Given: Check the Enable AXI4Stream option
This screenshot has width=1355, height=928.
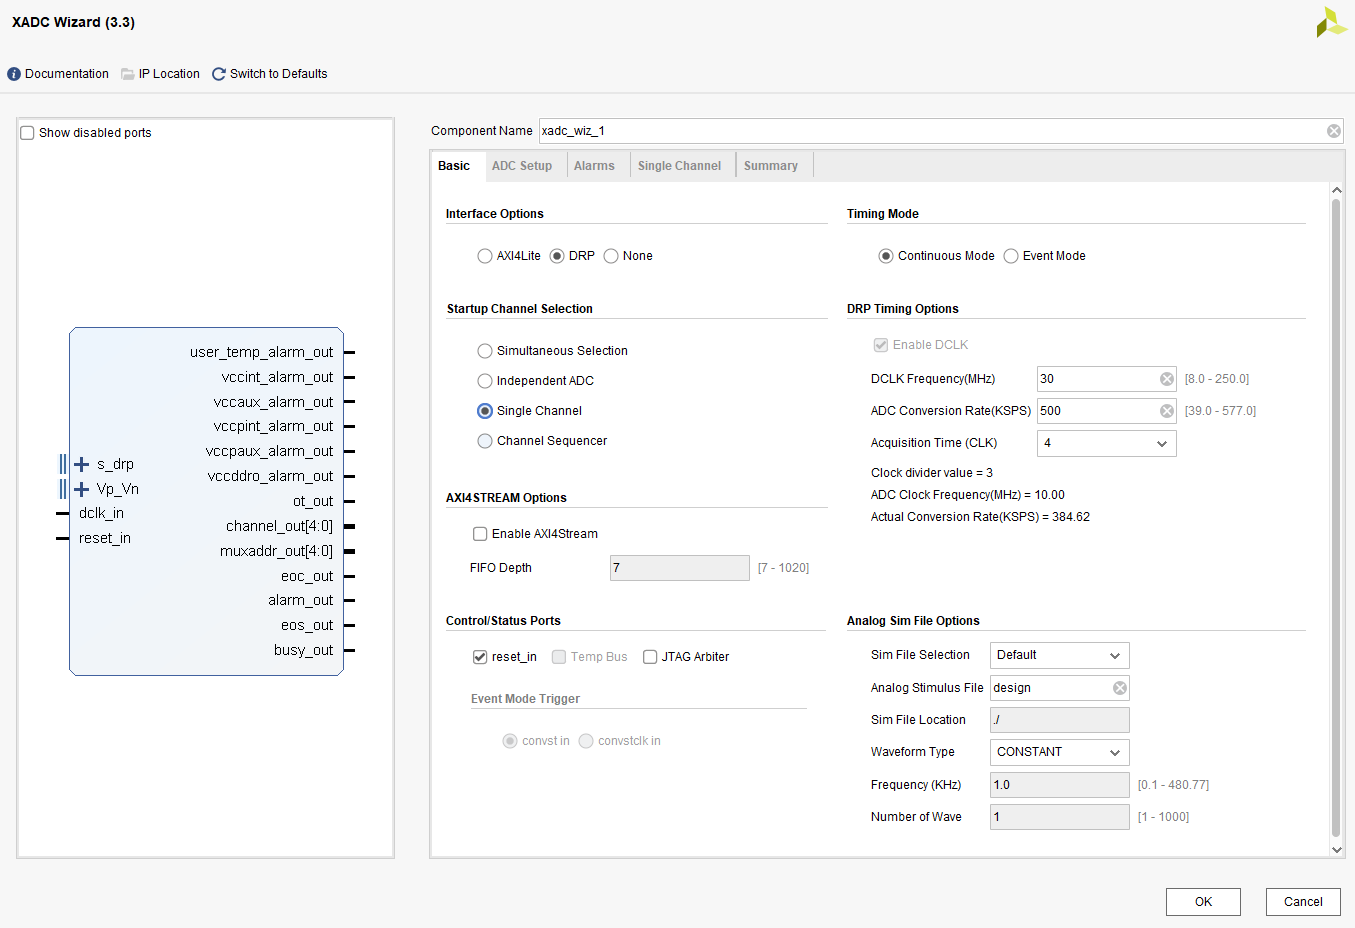Looking at the screenshot, I should (x=480, y=534).
